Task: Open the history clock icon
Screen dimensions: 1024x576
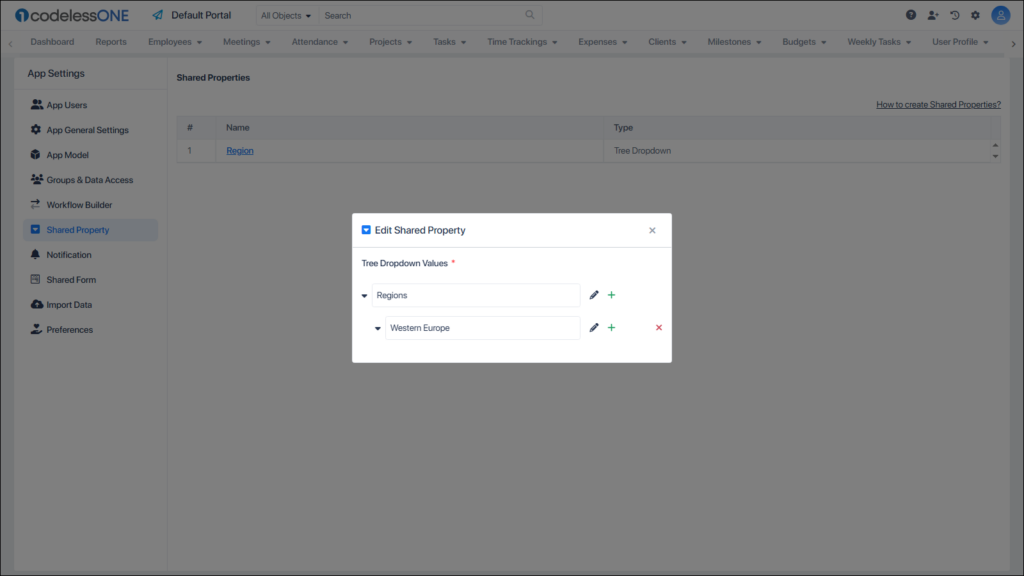Action: coord(954,15)
